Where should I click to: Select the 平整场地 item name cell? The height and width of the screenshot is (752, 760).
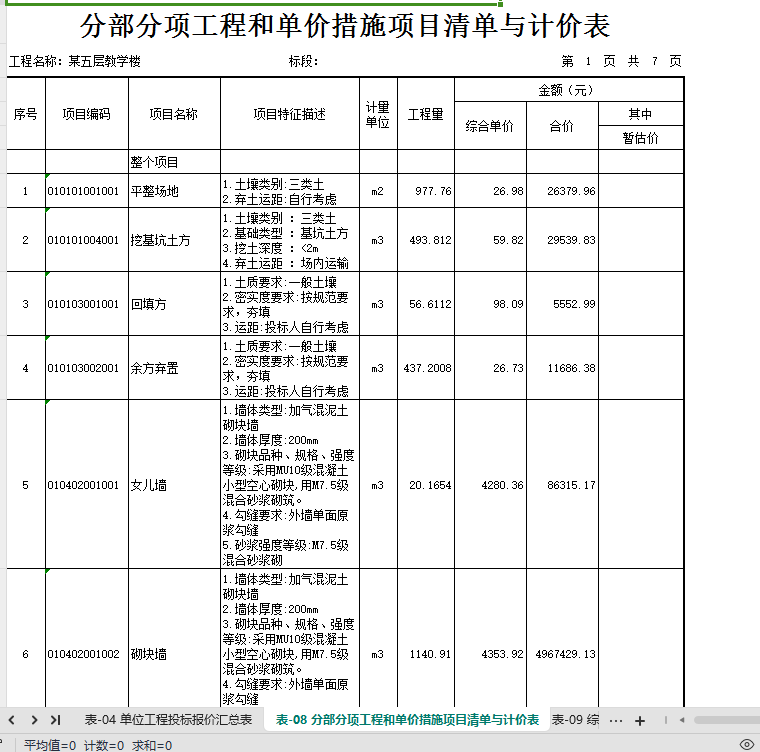tap(174, 191)
